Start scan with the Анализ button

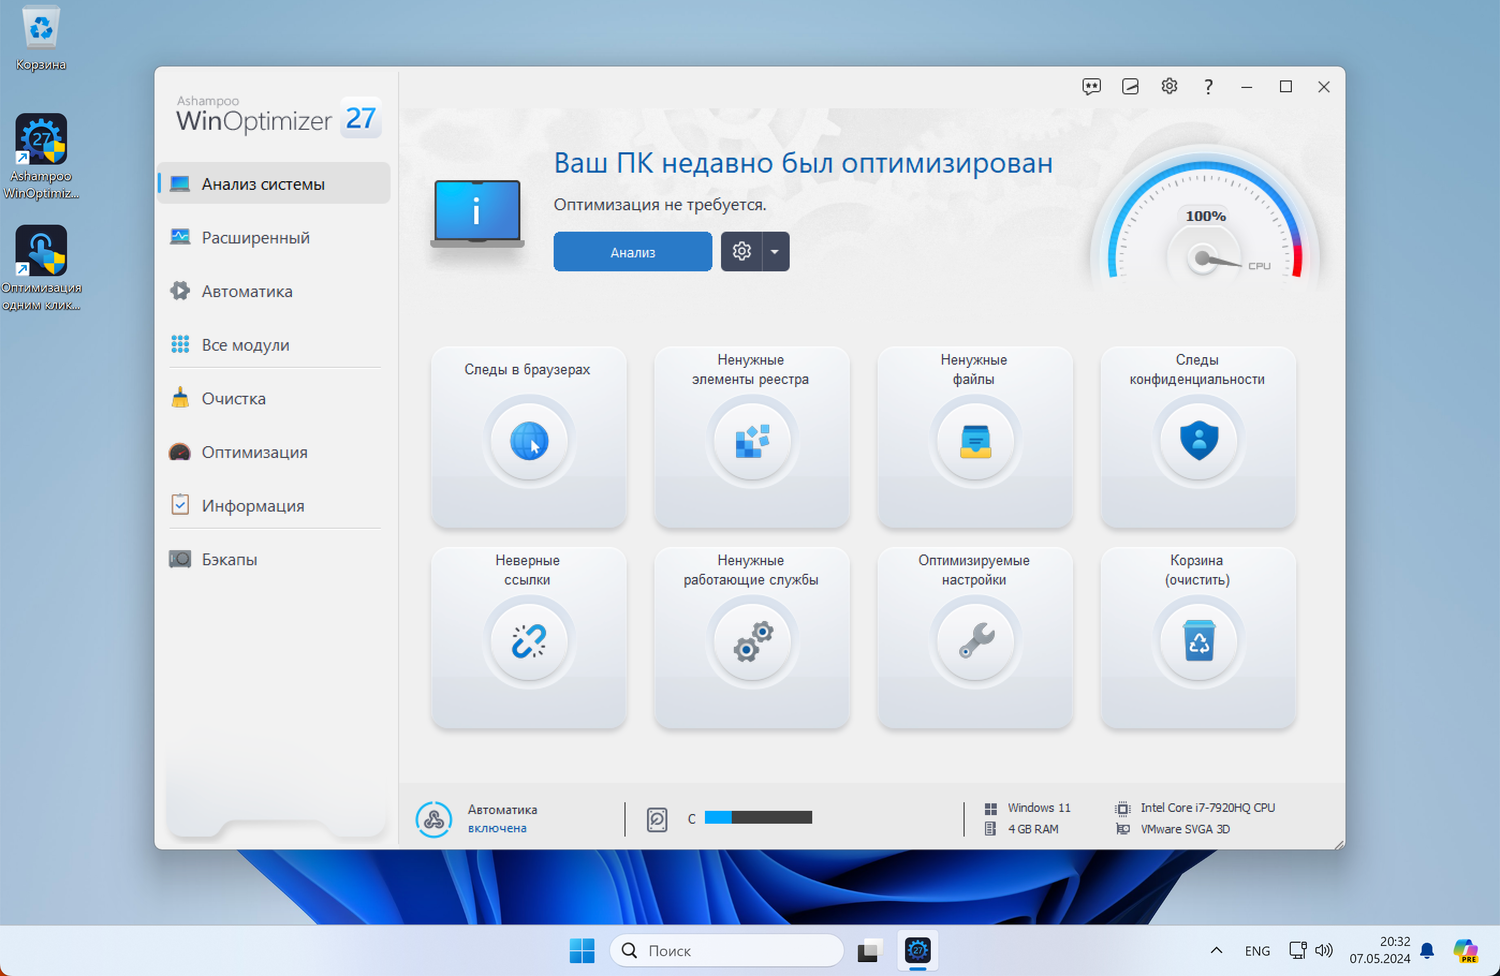click(633, 252)
